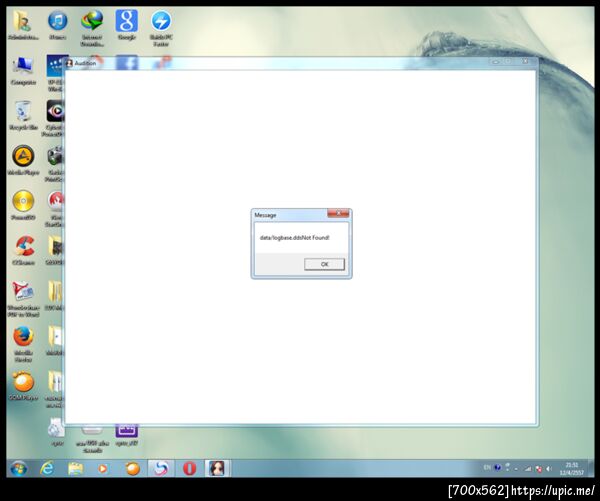
Task: Click the EN language indicator in the tray
Action: coord(487,467)
